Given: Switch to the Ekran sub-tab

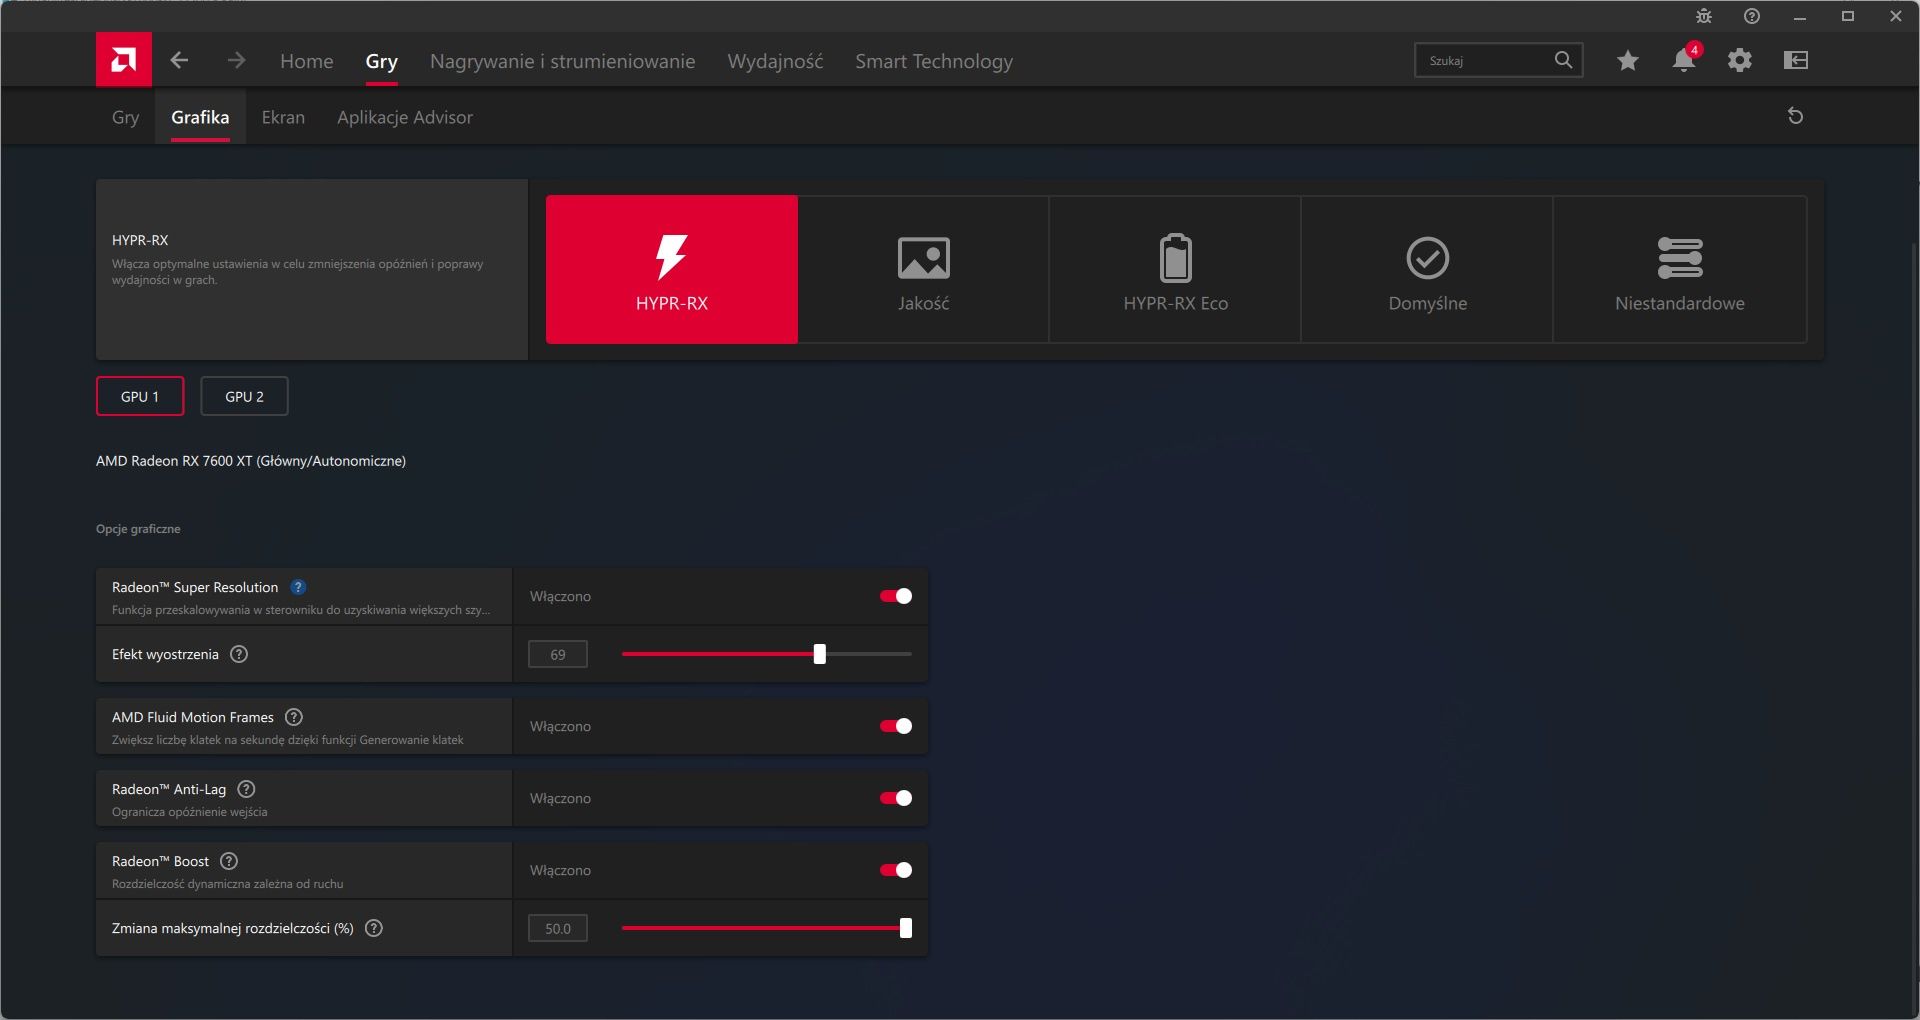Looking at the screenshot, I should point(283,117).
